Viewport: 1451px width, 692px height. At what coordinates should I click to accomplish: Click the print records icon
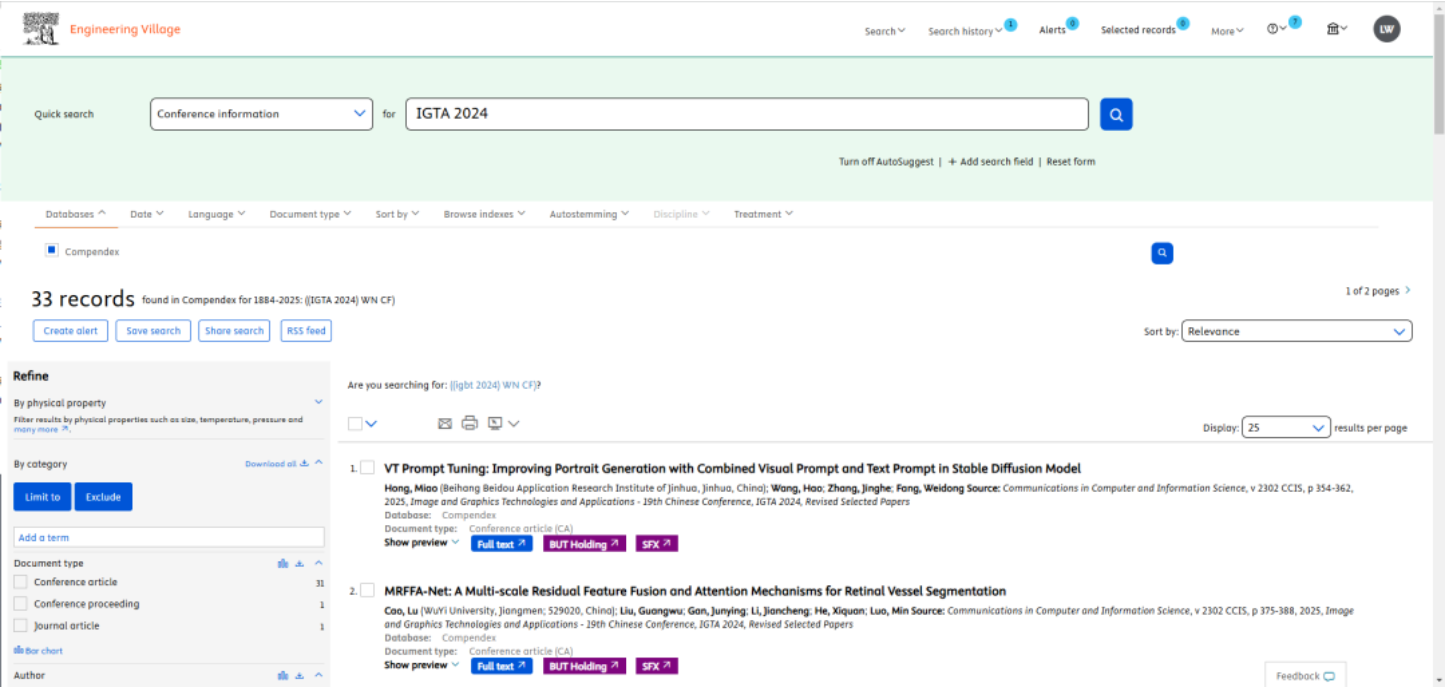(x=469, y=424)
